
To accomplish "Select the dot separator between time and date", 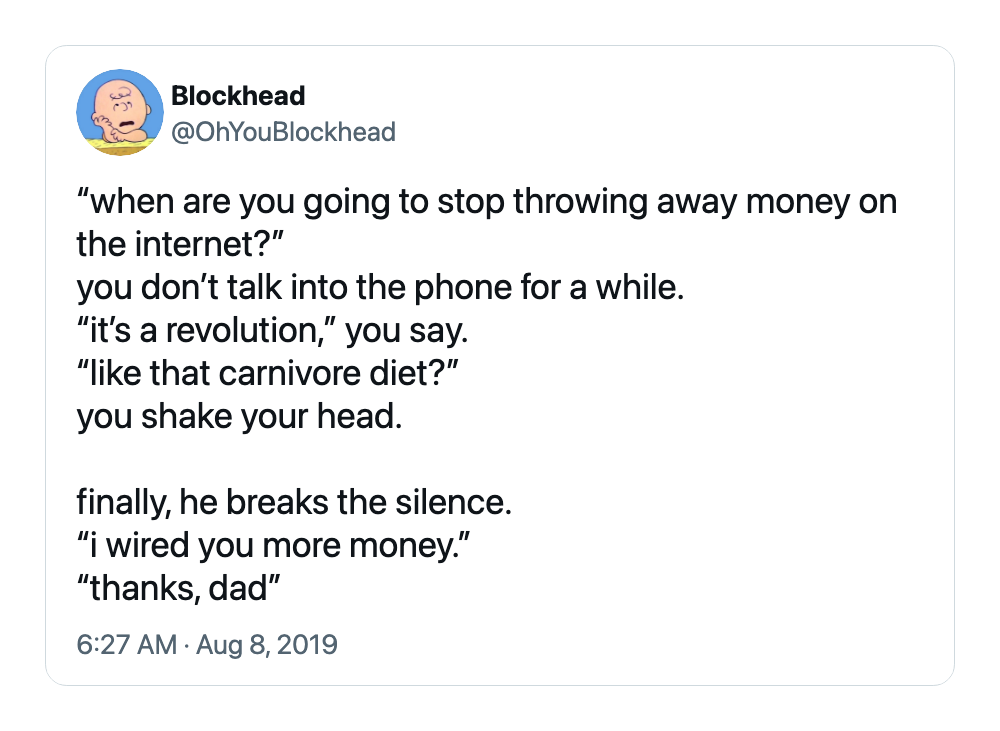I will [186, 645].
